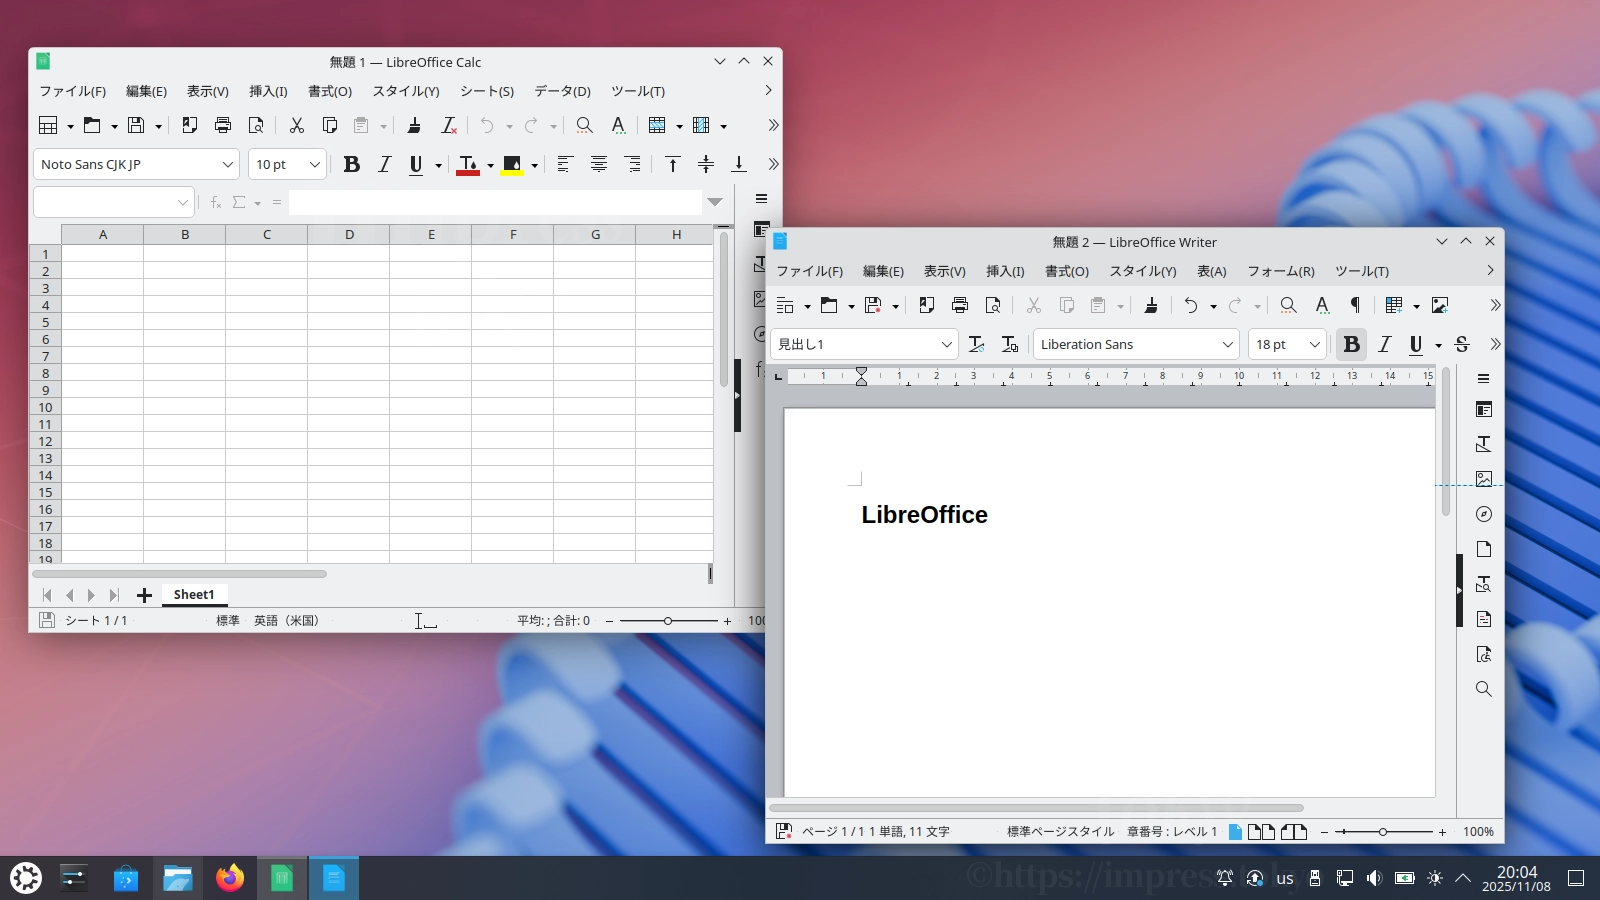1600x900 pixels.
Task: Open Navigator in Writer sidebar
Action: (x=1484, y=514)
